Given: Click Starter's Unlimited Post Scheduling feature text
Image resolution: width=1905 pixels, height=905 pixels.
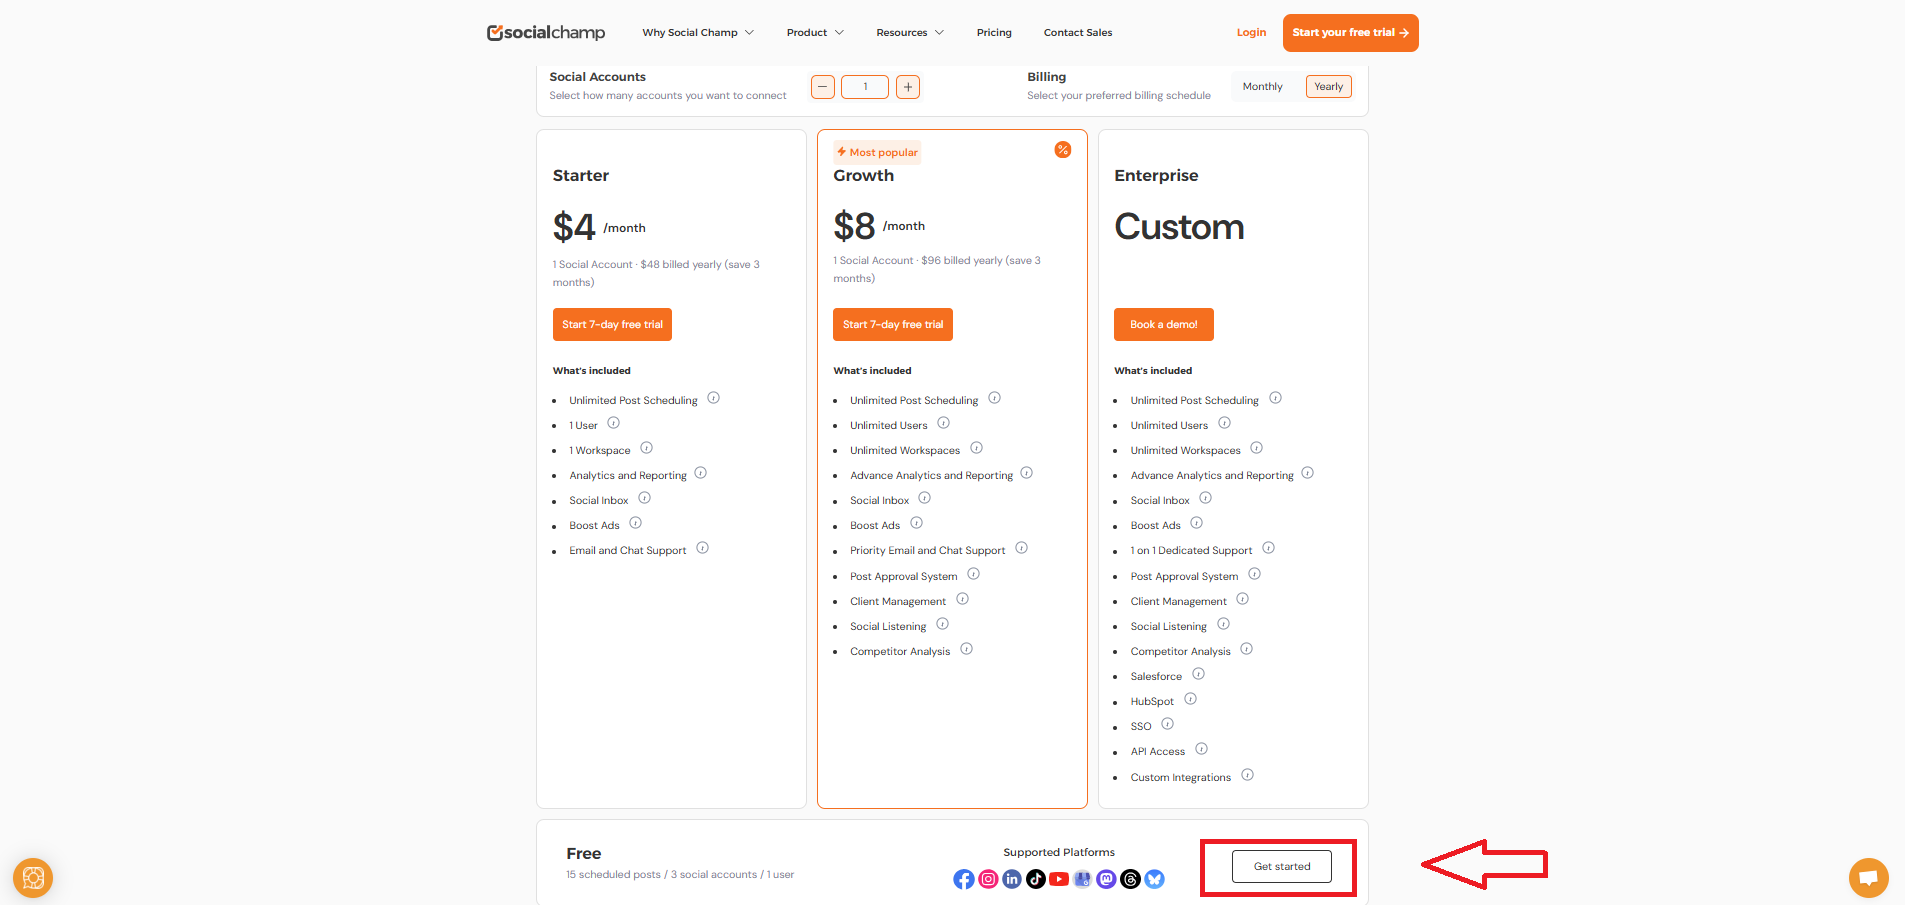Looking at the screenshot, I should click(x=634, y=401).
